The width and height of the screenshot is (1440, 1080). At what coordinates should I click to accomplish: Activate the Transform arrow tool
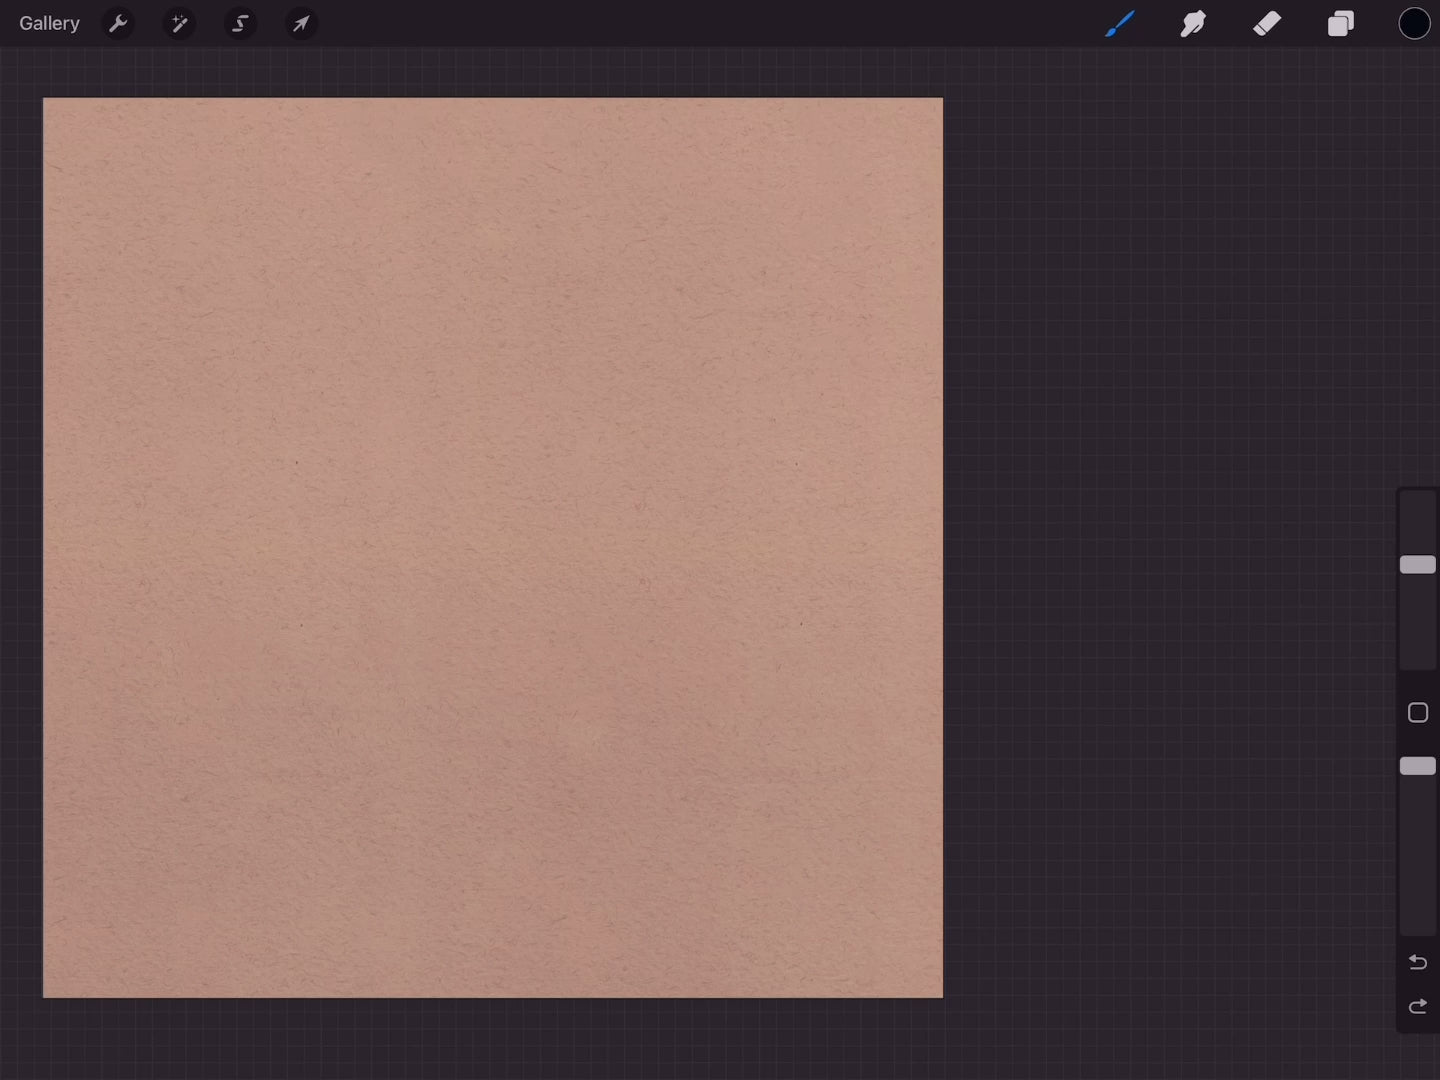301,23
